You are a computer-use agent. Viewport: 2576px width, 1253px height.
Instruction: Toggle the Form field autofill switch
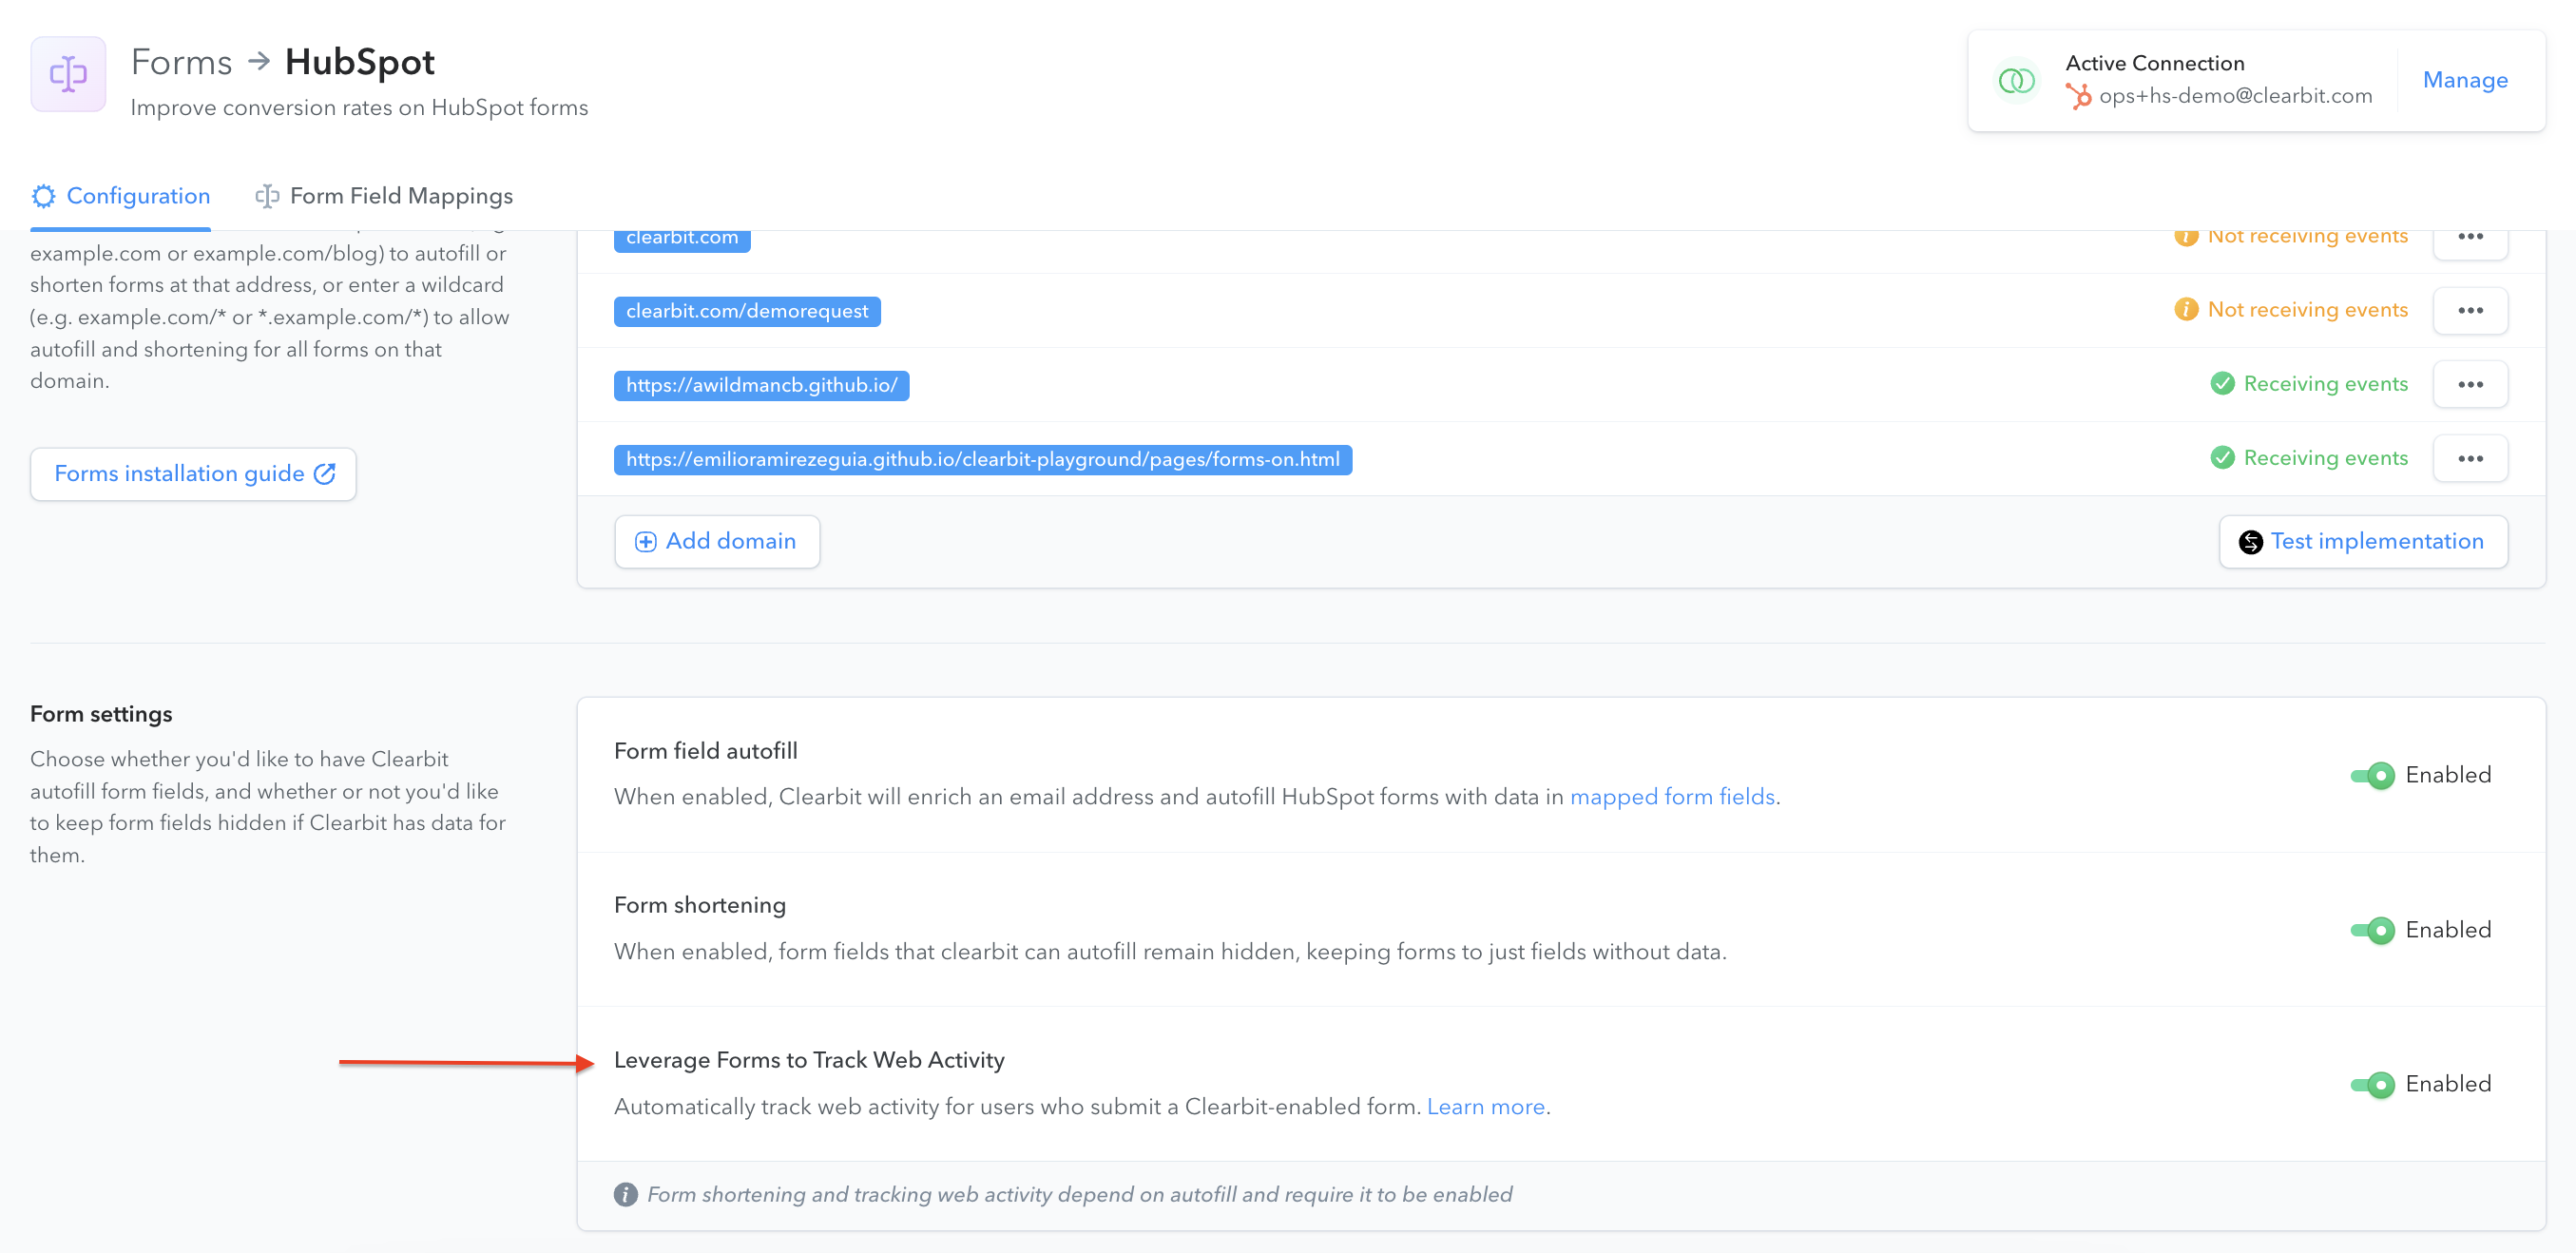[x=2372, y=775]
